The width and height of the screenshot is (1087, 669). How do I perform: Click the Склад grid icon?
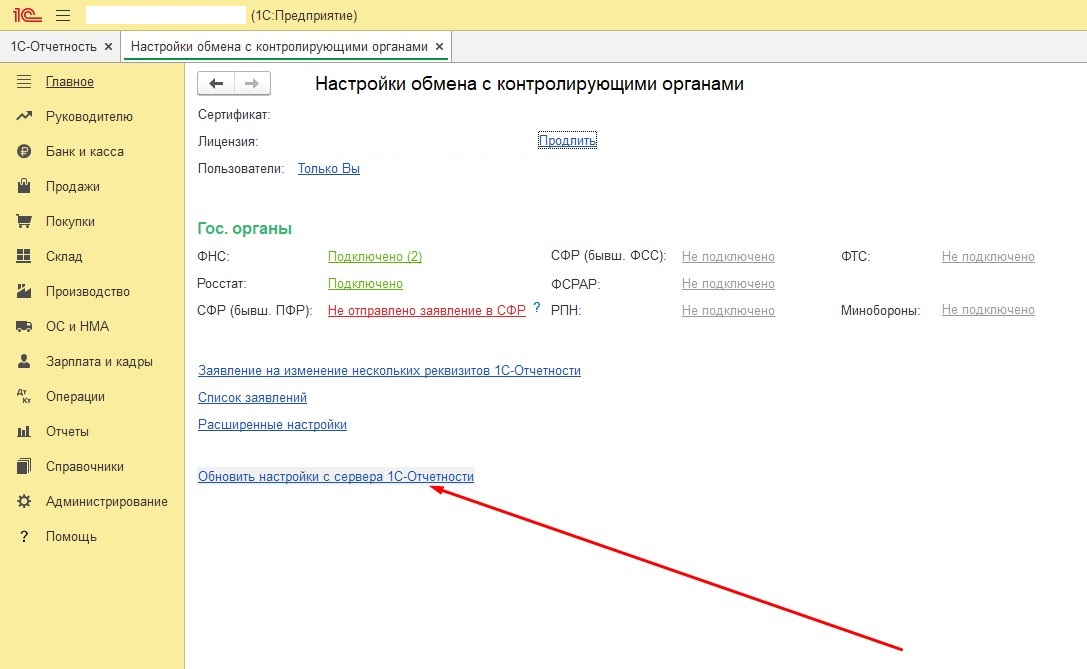point(24,256)
